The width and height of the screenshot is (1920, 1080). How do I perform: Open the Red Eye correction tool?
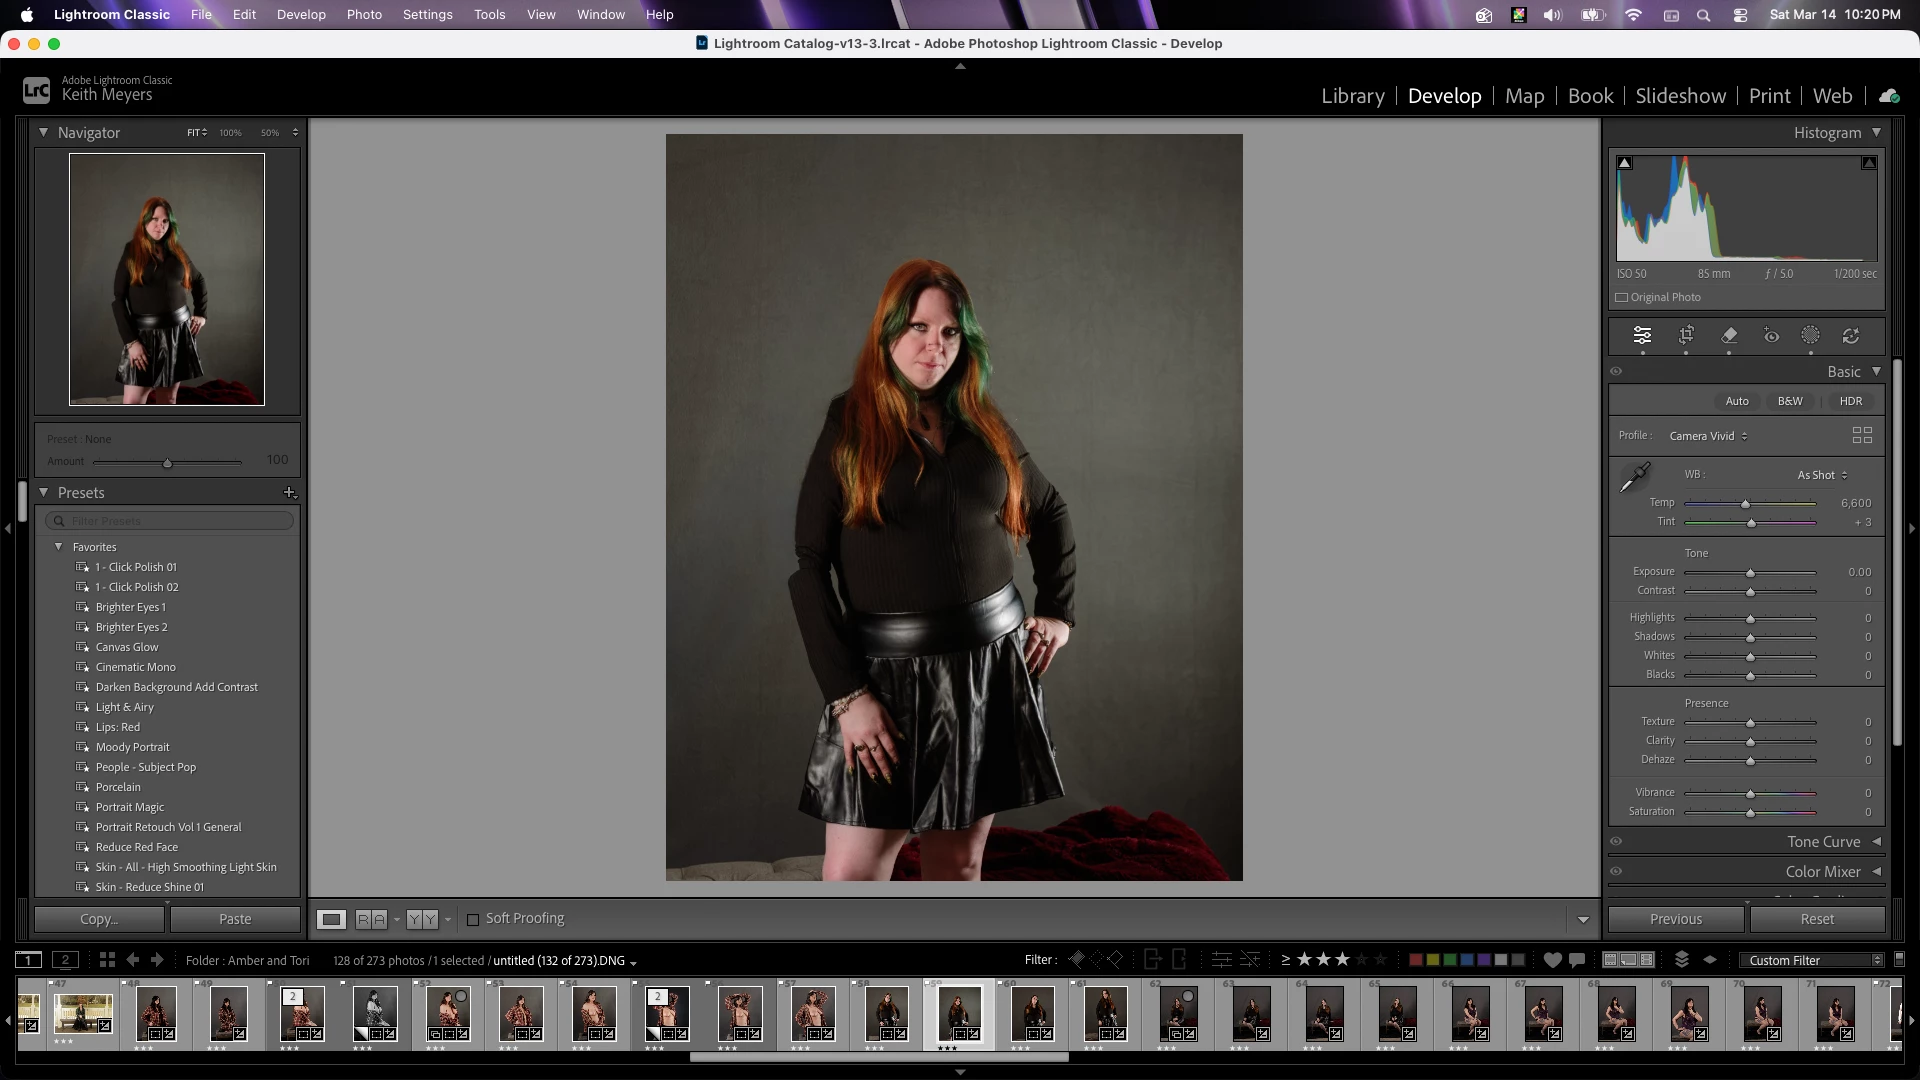click(x=1771, y=336)
